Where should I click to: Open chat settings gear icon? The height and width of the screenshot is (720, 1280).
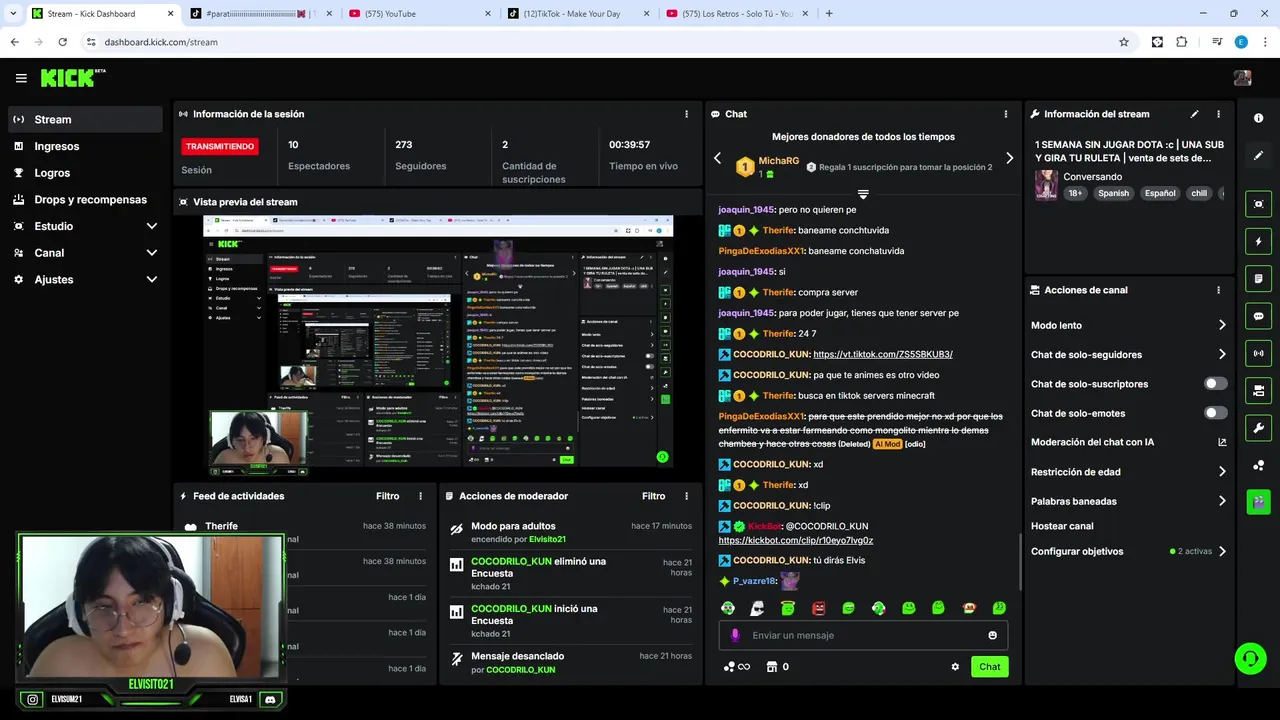point(955,667)
